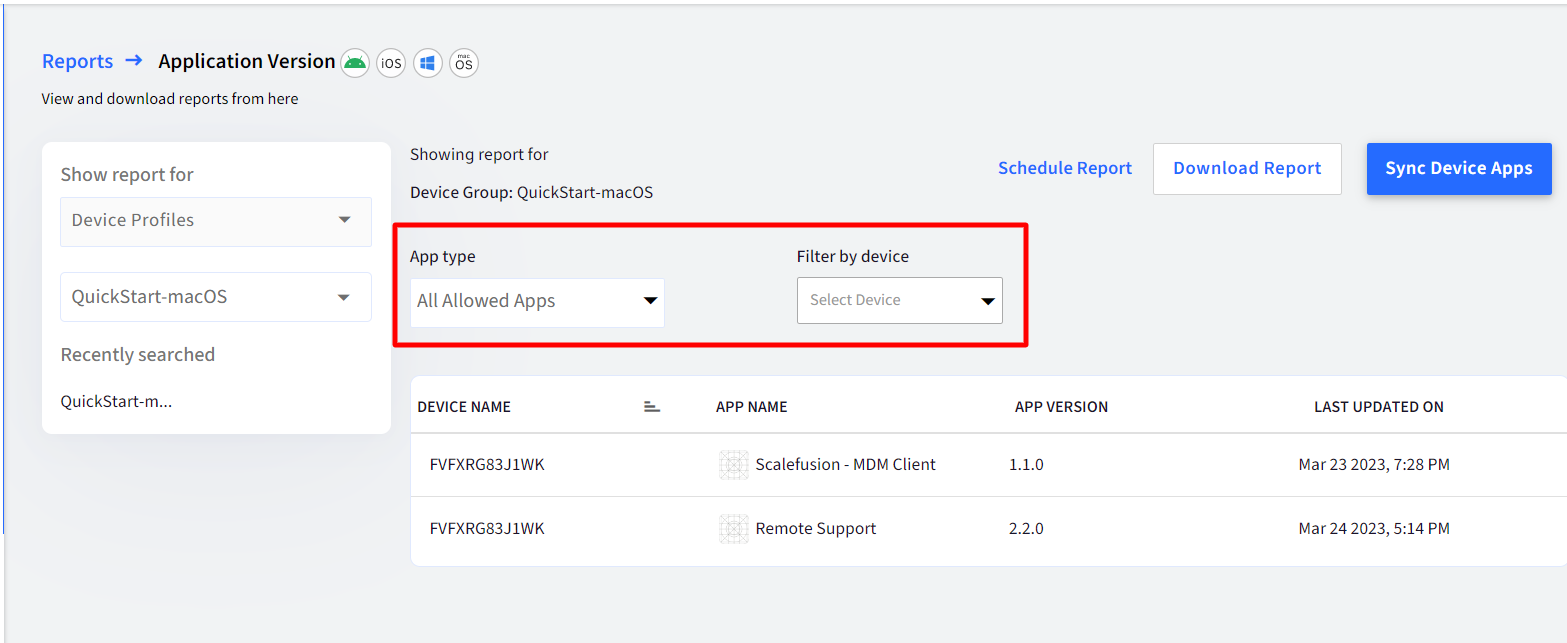The height and width of the screenshot is (643, 1567).
Task: Click the macOS platform icon
Action: [464, 63]
